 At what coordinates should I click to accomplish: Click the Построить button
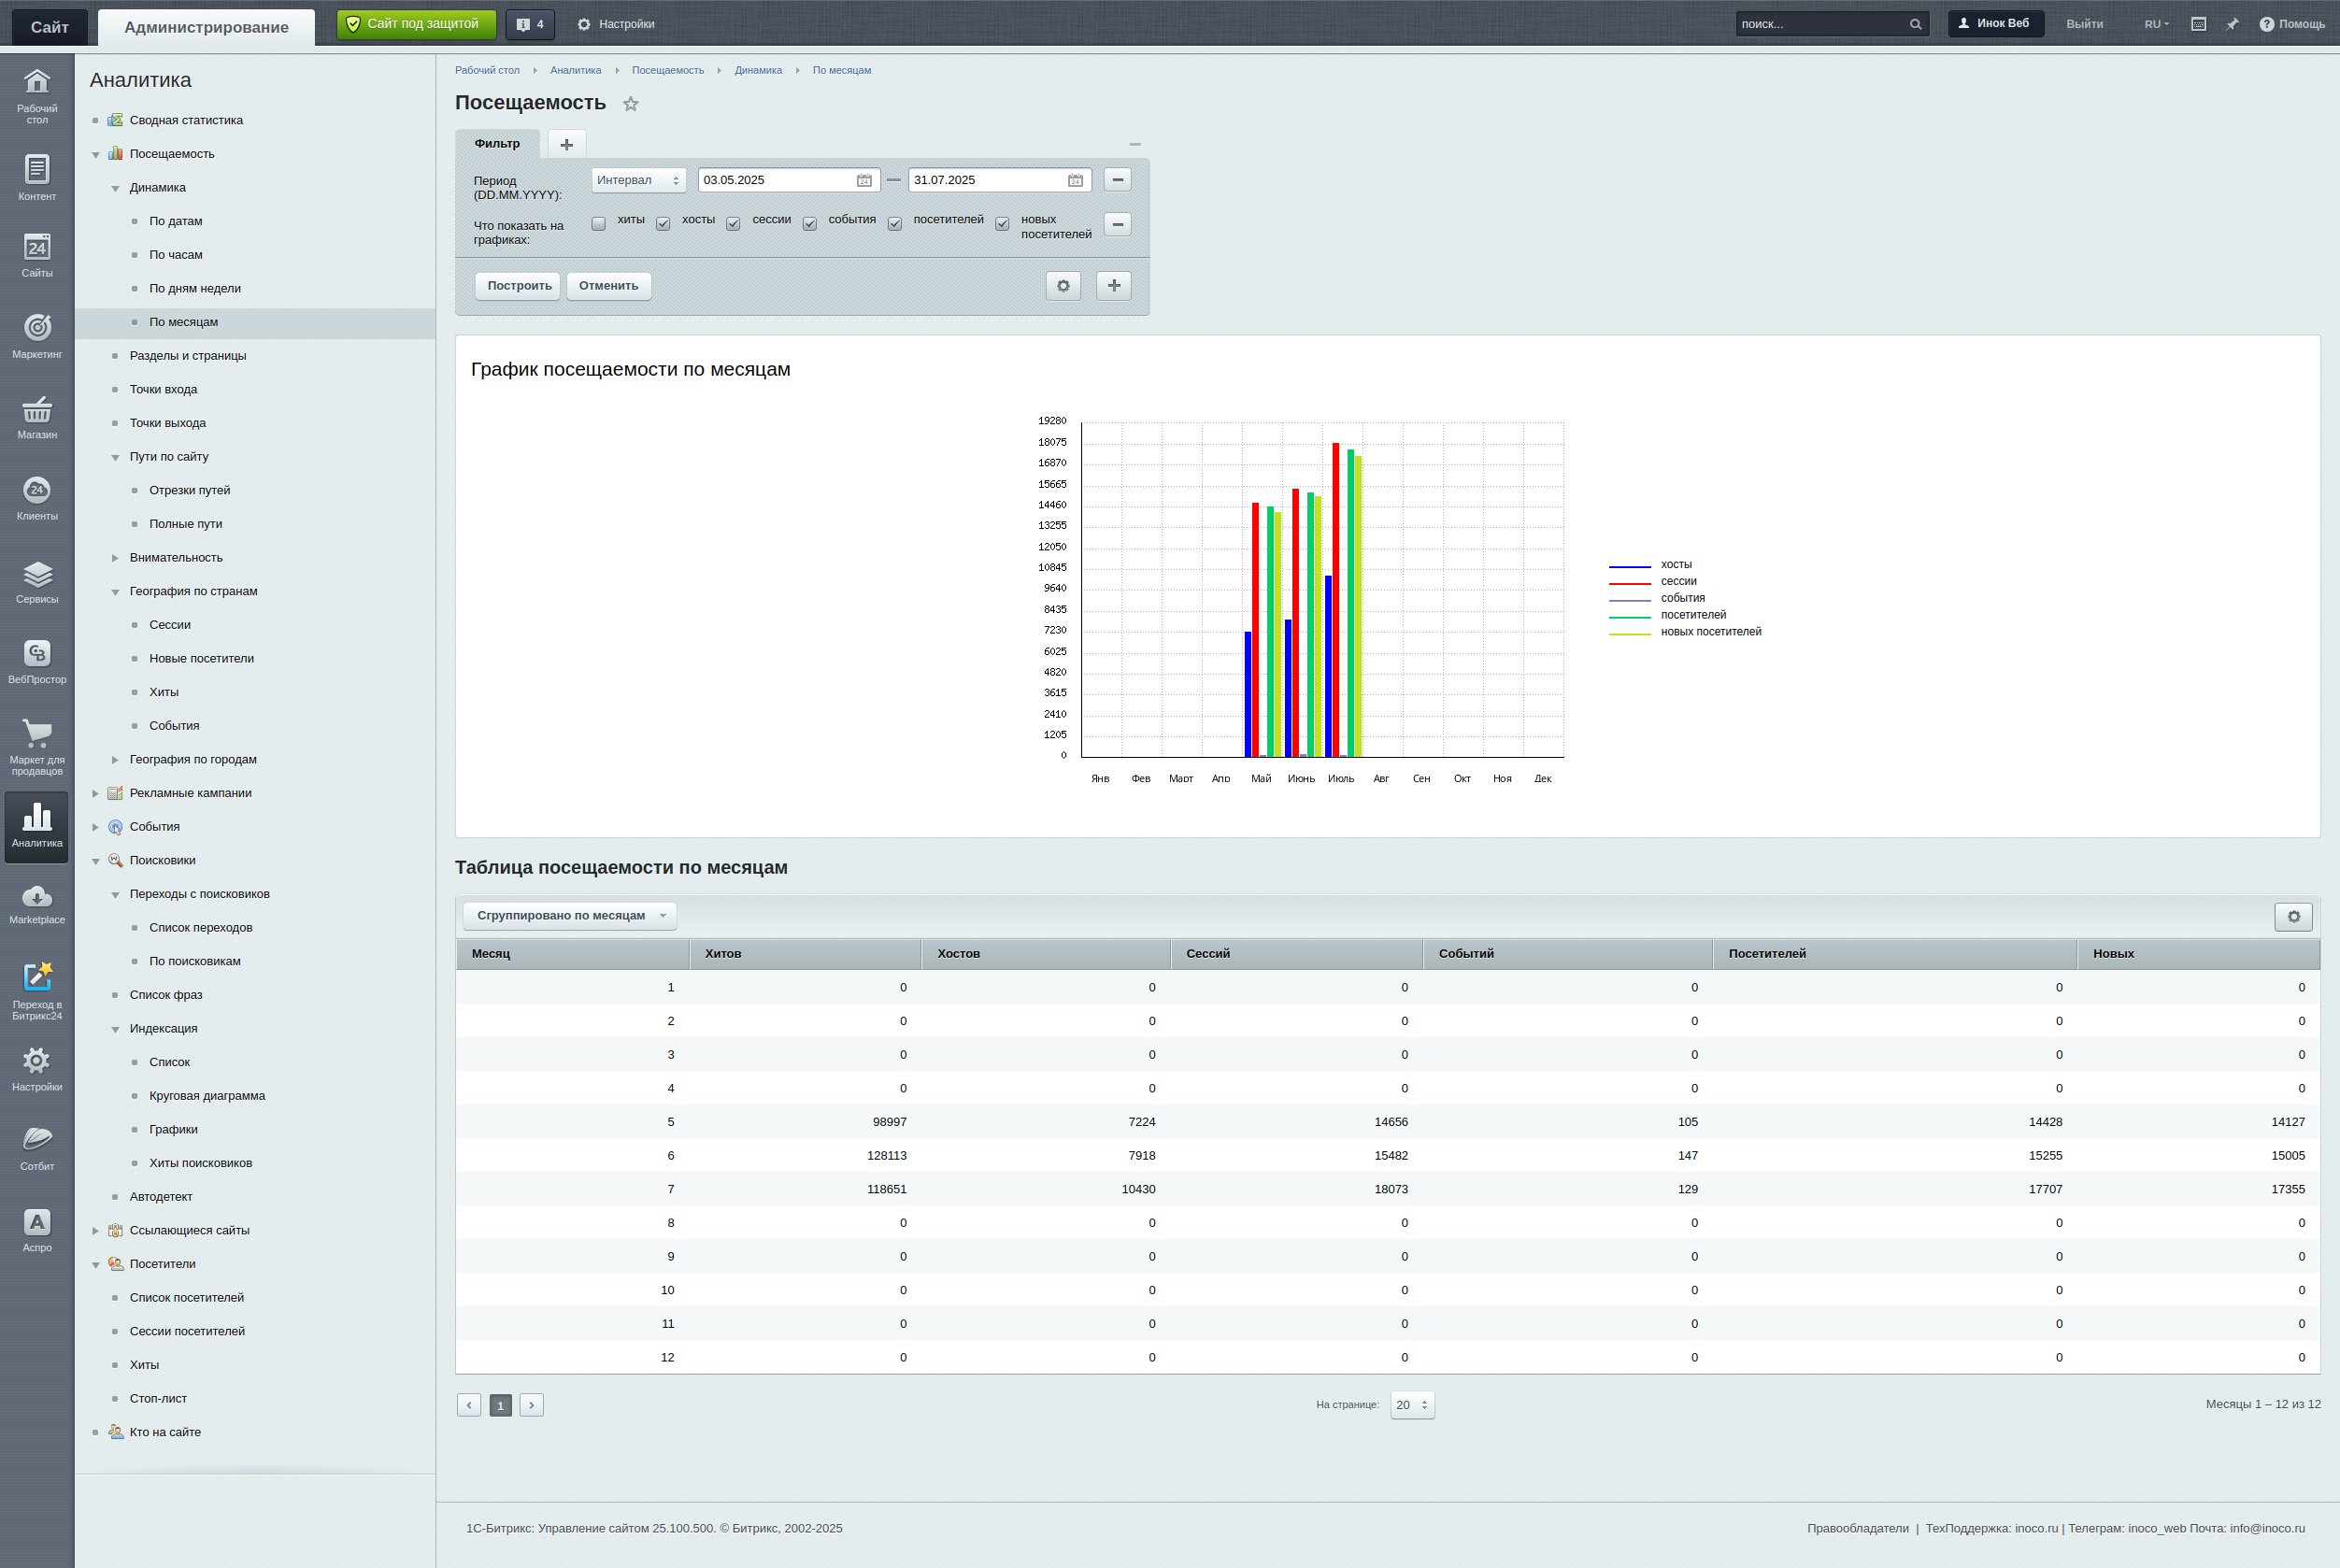click(518, 286)
